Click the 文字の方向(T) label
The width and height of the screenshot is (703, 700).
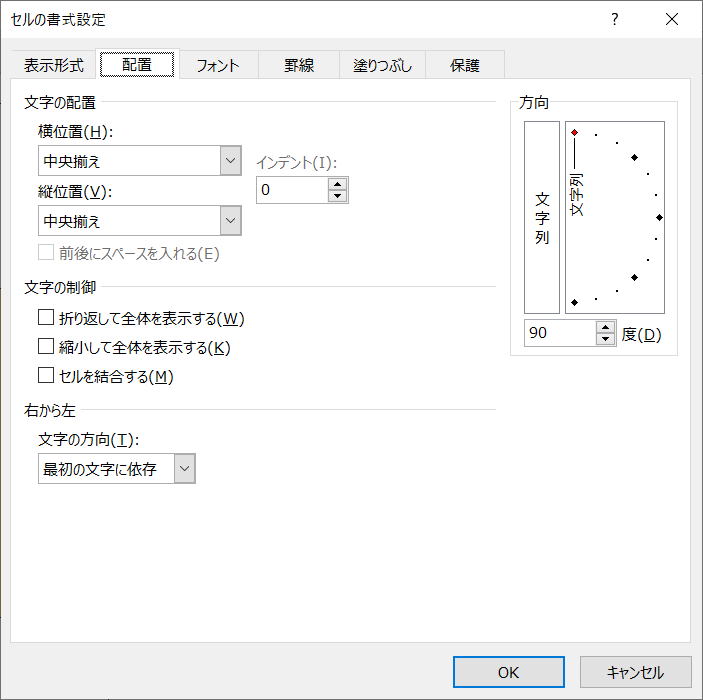[x=88, y=439]
